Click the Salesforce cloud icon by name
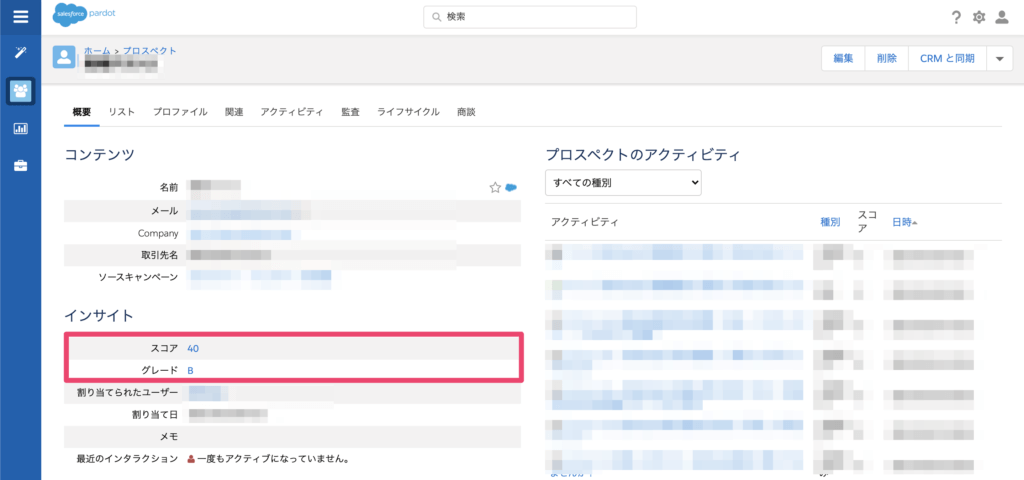This screenshot has width=1024, height=480. [x=511, y=188]
